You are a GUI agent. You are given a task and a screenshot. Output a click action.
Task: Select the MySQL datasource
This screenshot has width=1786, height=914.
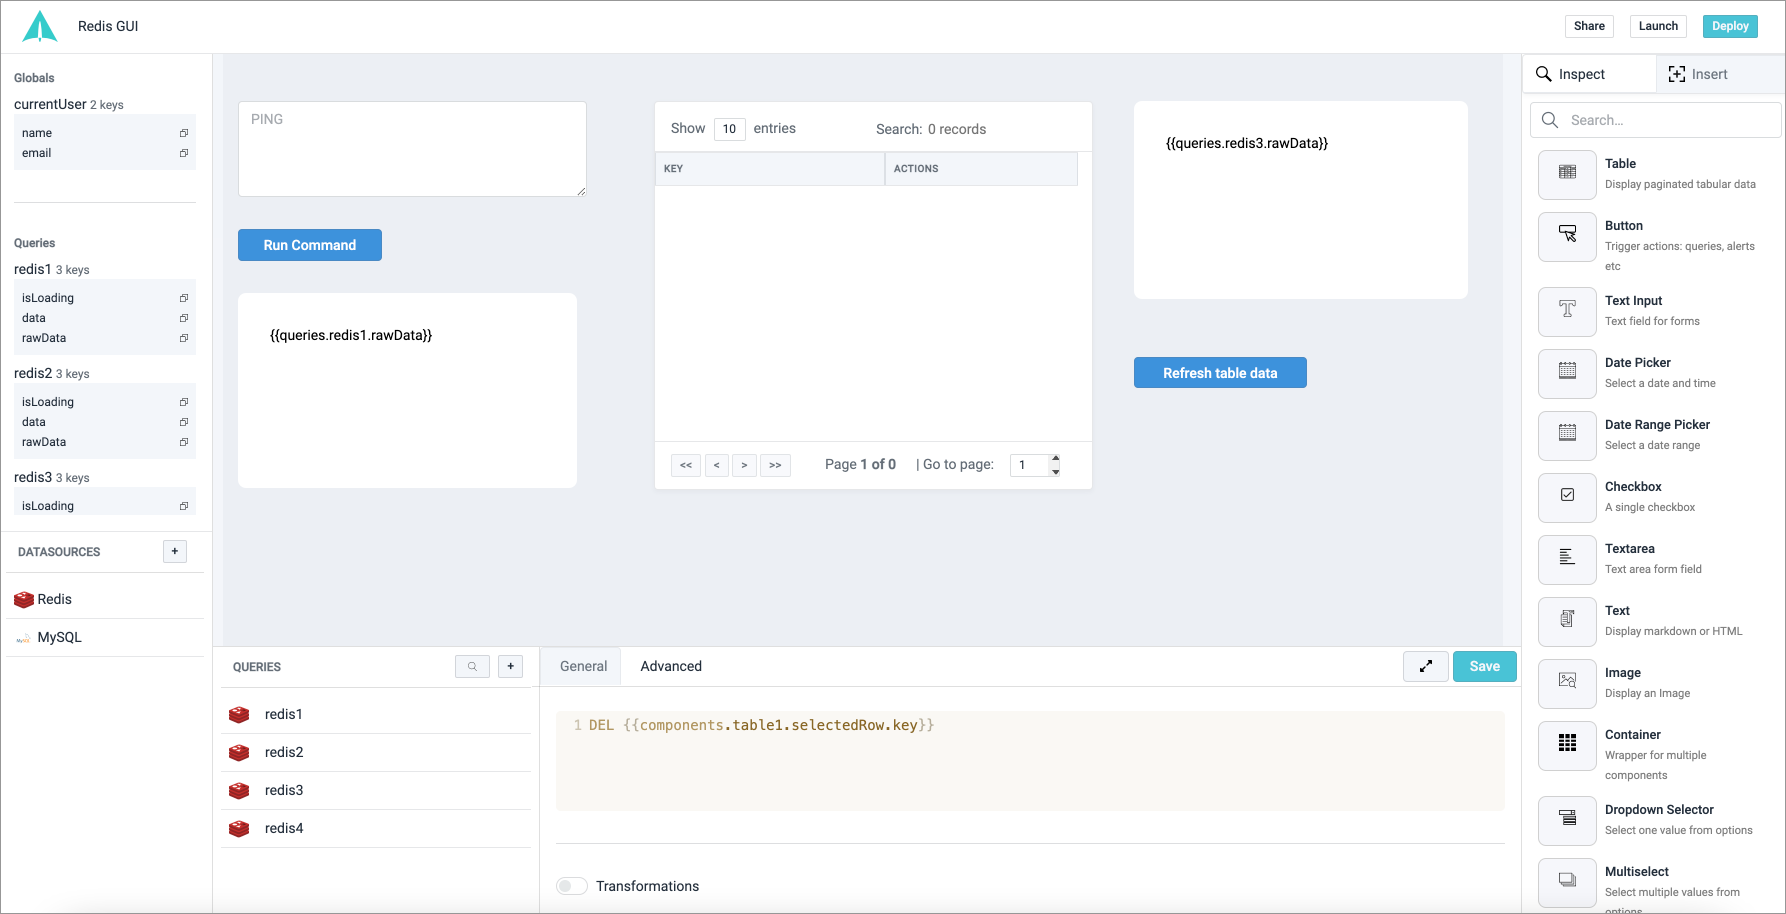[x=105, y=637]
